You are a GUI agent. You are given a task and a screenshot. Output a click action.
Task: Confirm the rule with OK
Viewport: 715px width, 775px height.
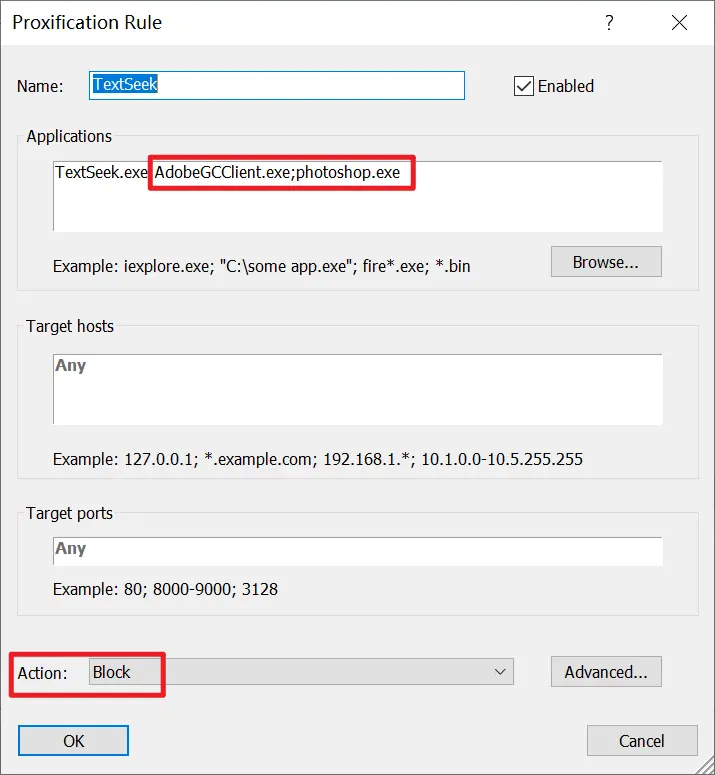pyautogui.click(x=74, y=740)
